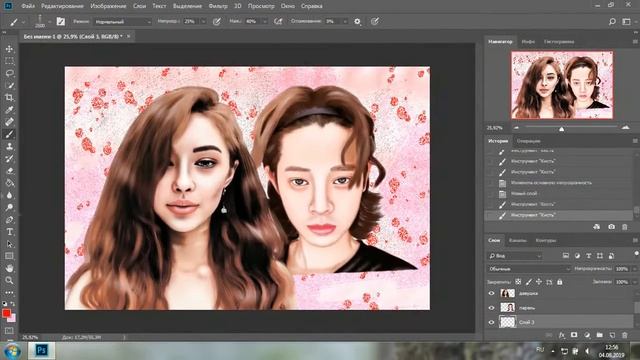
Task: Open the Файл menu
Action: pos(28,6)
